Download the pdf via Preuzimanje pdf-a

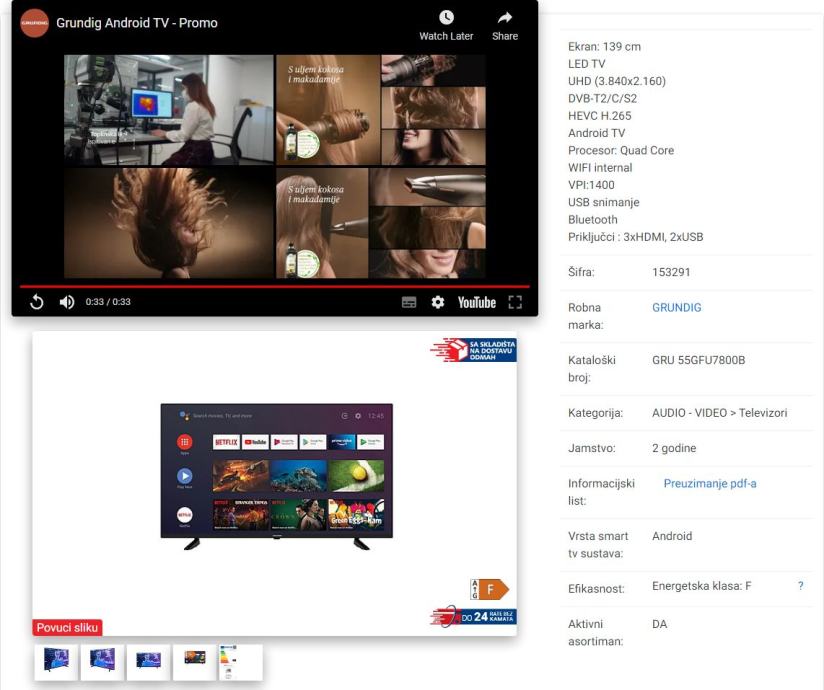[x=710, y=483]
